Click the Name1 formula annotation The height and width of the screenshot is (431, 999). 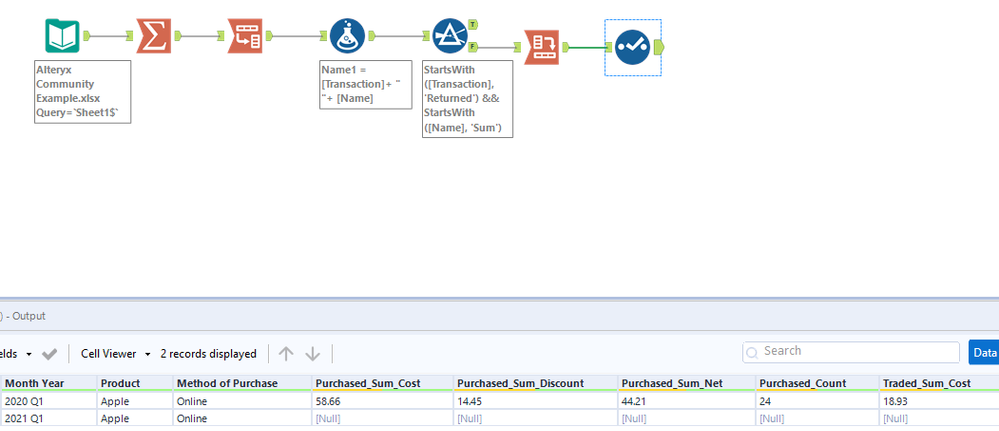click(366, 85)
